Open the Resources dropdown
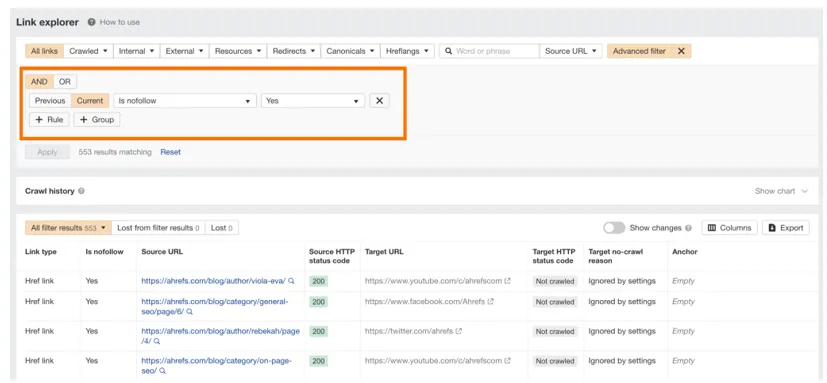This screenshot has width=827, height=383. click(238, 51)
